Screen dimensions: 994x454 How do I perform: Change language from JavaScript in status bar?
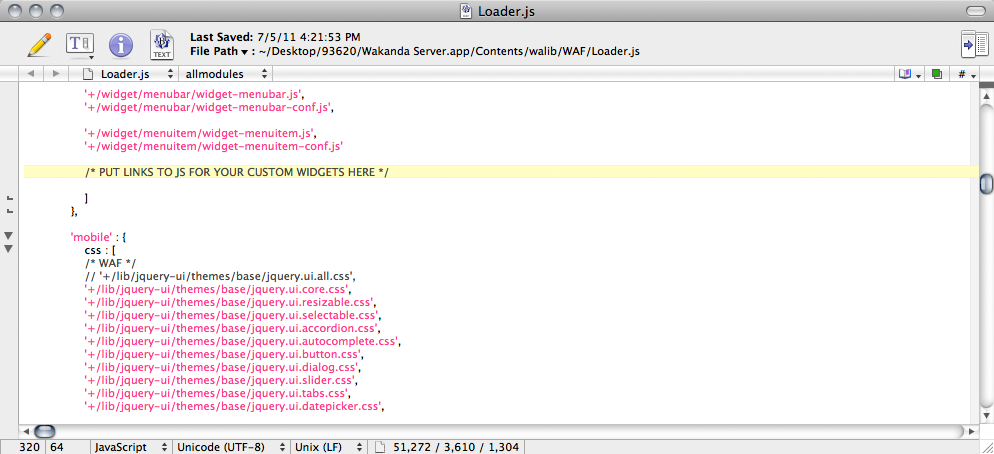pos(128,446)
